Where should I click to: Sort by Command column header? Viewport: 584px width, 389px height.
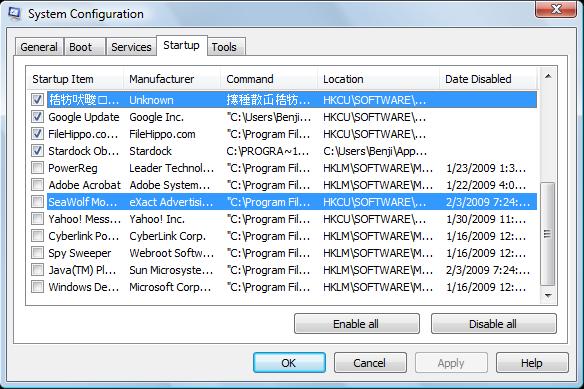pyautogui.click(x=269, y=79)
